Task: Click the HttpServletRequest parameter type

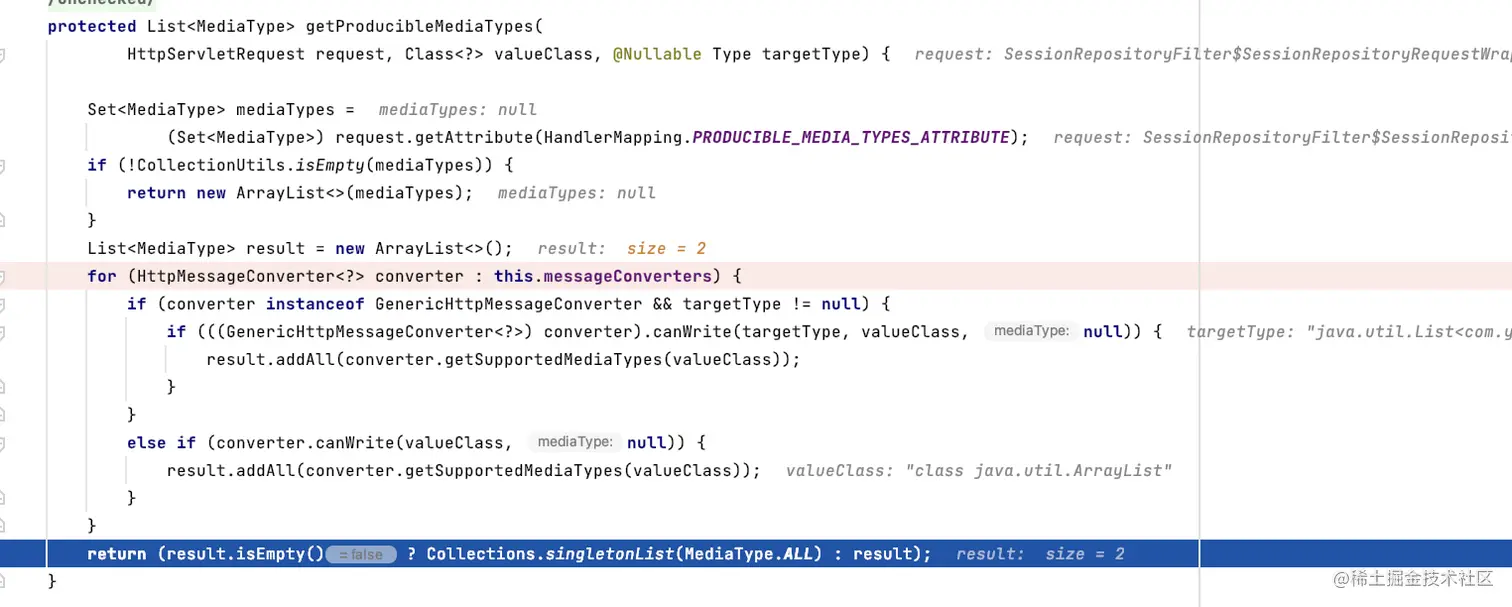Action: tap(216, 54)
